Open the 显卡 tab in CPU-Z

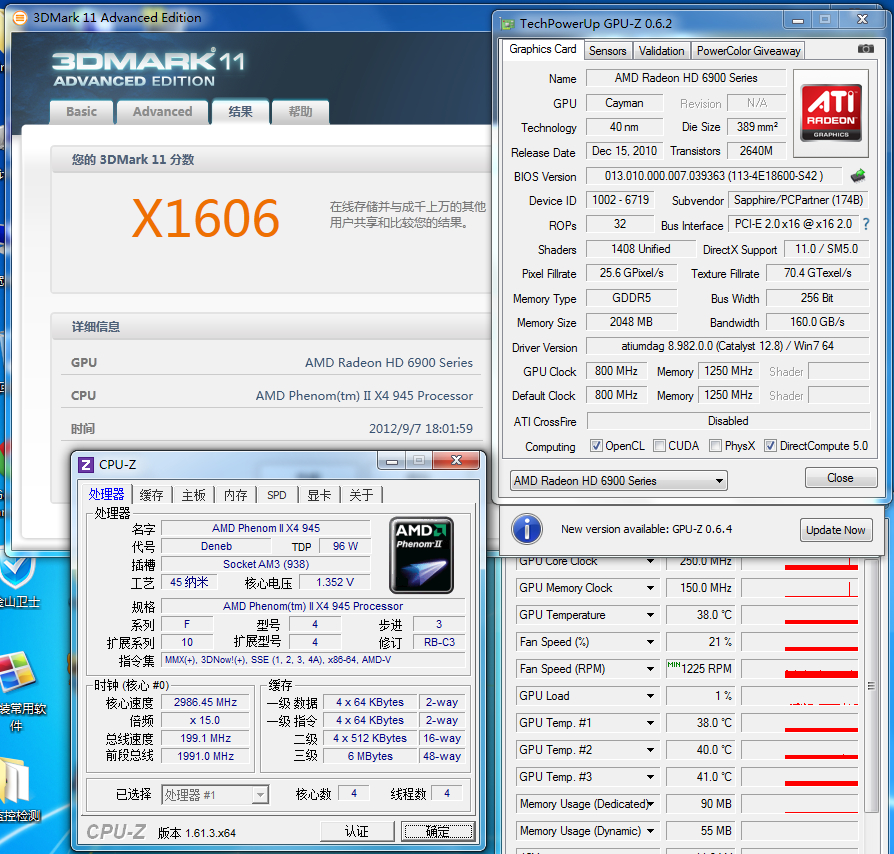point(319,495)
